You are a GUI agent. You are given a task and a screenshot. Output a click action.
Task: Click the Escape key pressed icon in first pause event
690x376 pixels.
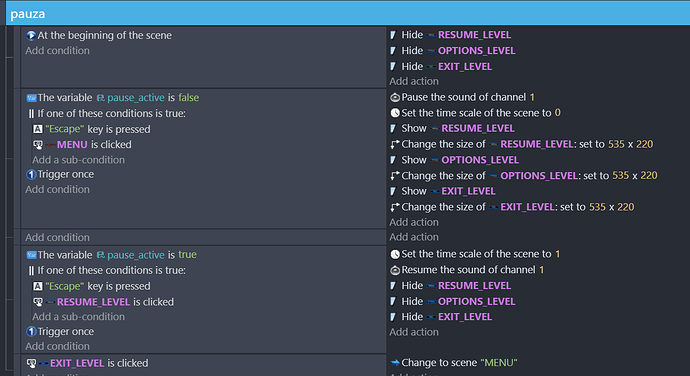pos(38,129)
